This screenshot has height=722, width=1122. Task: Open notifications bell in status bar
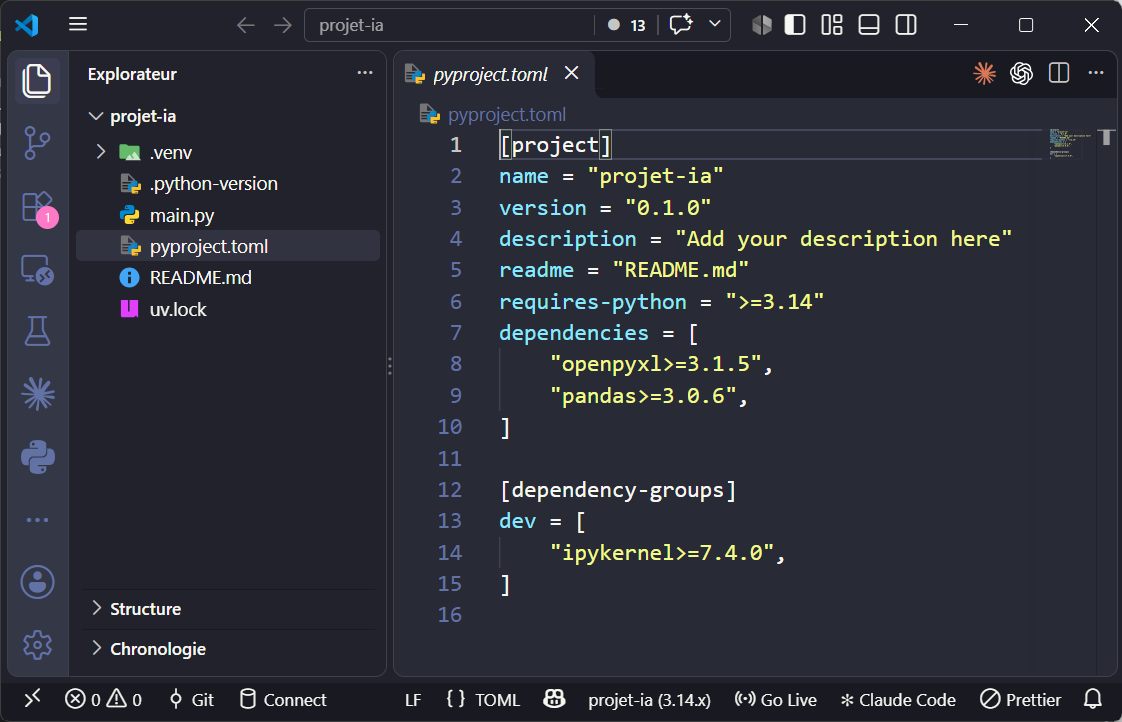[x=1093, y=698]
